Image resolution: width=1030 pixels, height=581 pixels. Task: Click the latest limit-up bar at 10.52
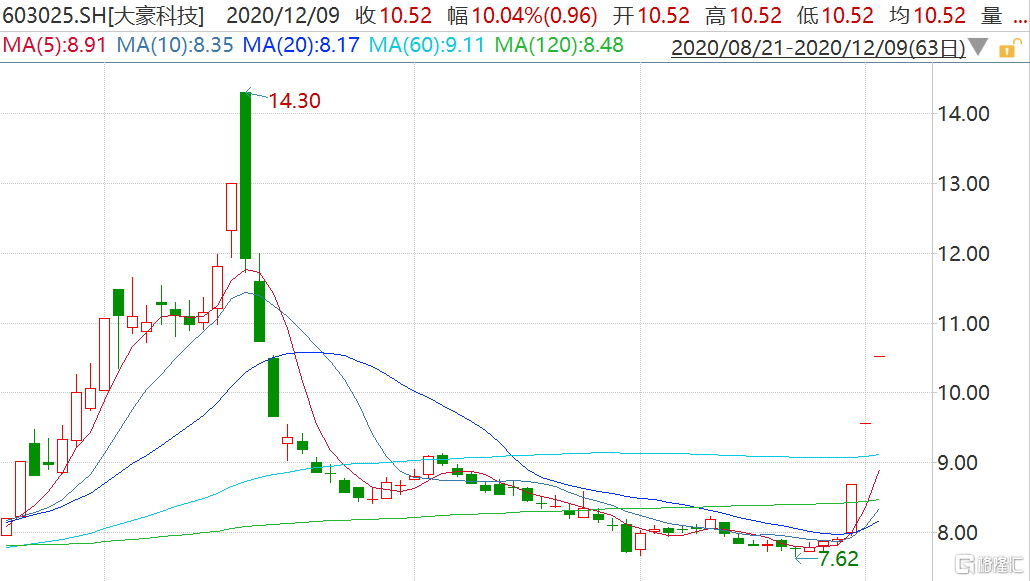(880, 356)
